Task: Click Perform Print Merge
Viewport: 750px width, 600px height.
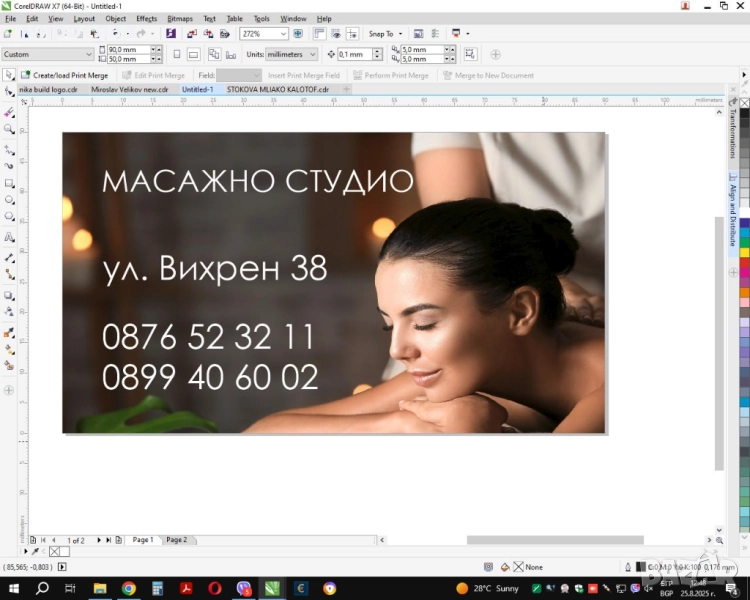Action: pos(390,75)
